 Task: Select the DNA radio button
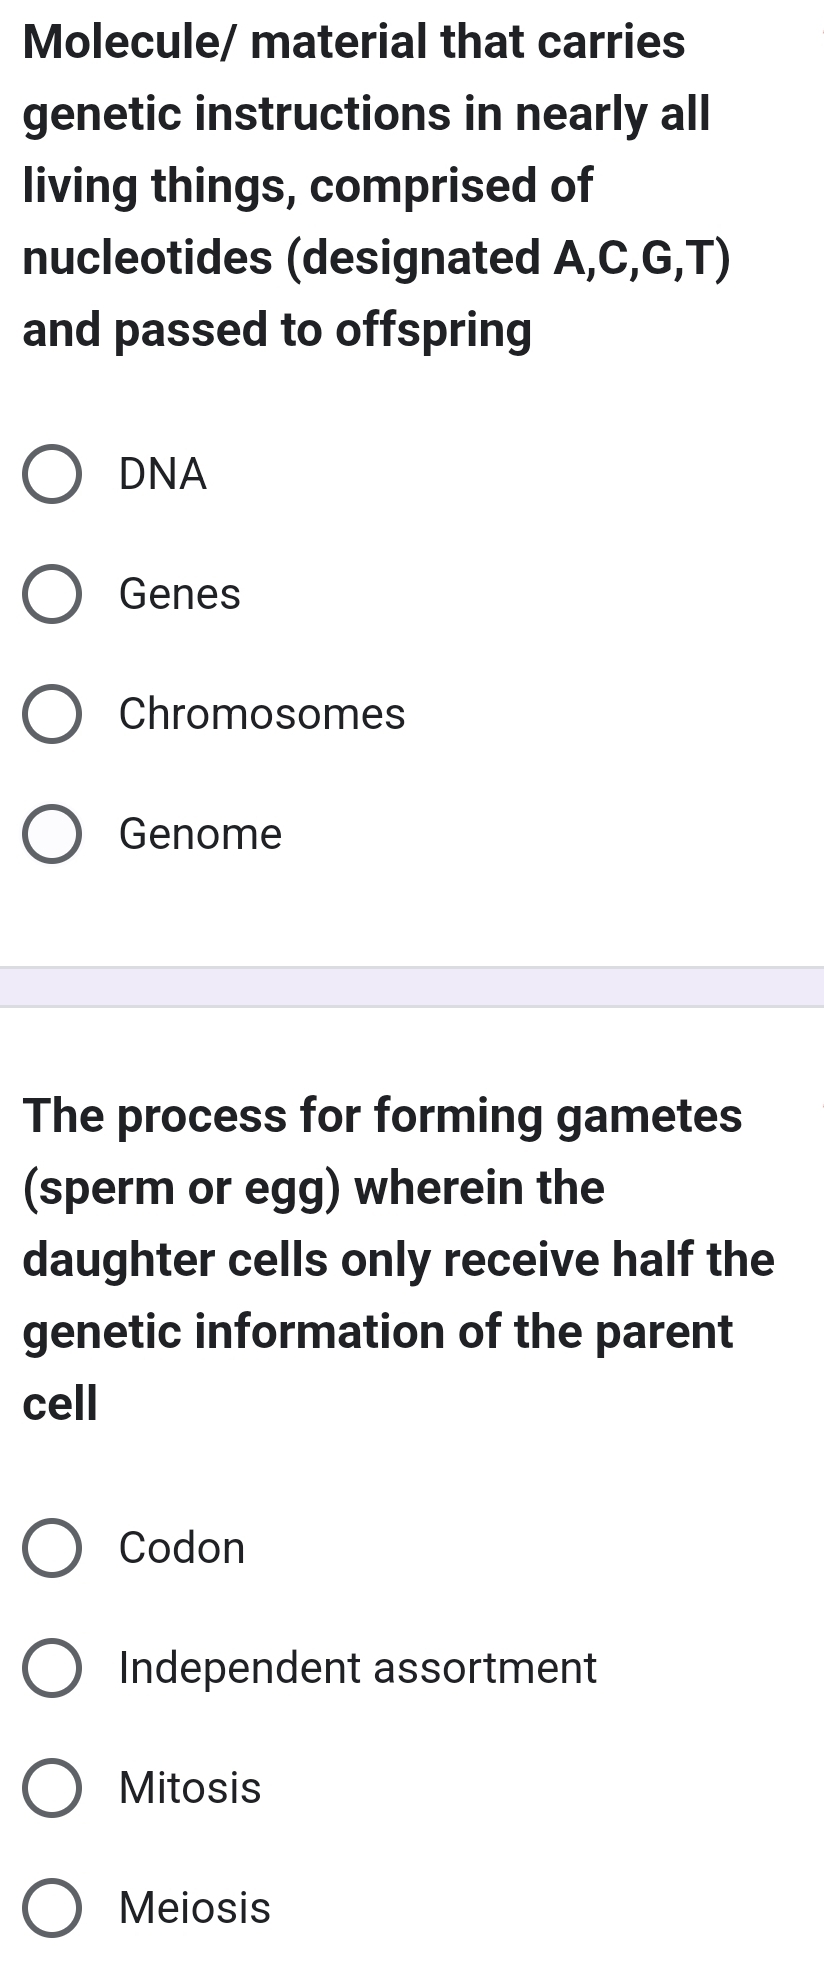coord(52,474)
